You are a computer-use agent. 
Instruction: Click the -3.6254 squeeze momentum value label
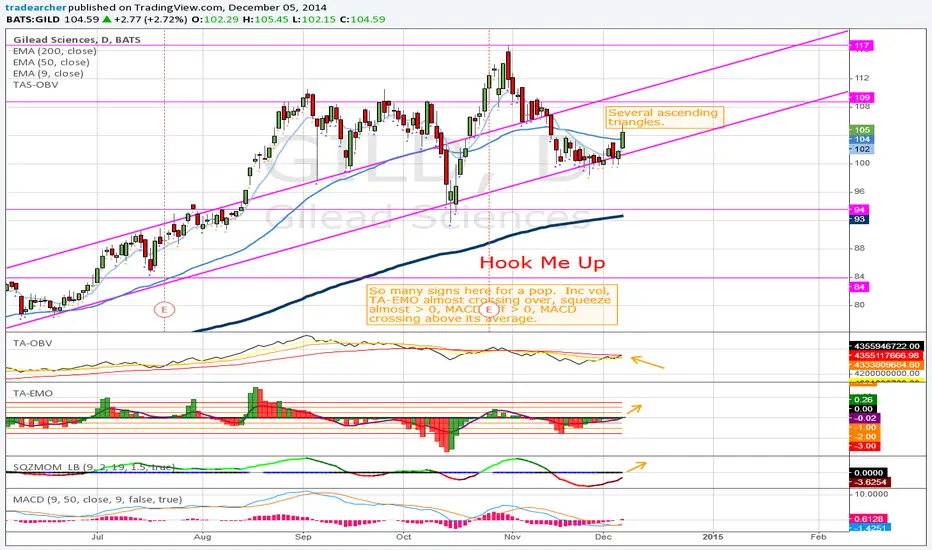coord(870,482)
